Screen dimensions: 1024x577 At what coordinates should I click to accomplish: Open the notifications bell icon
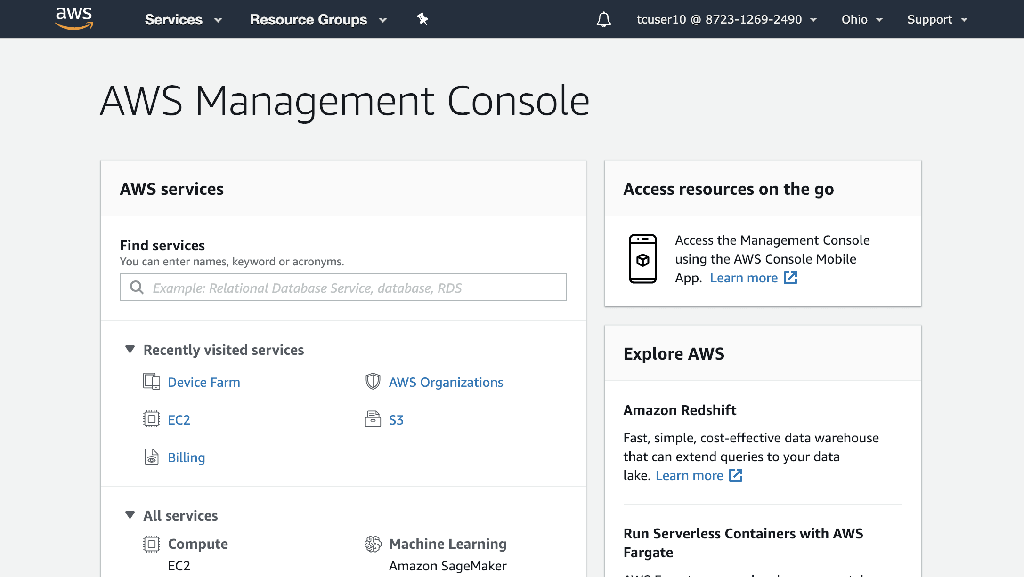tap(604, 20)
